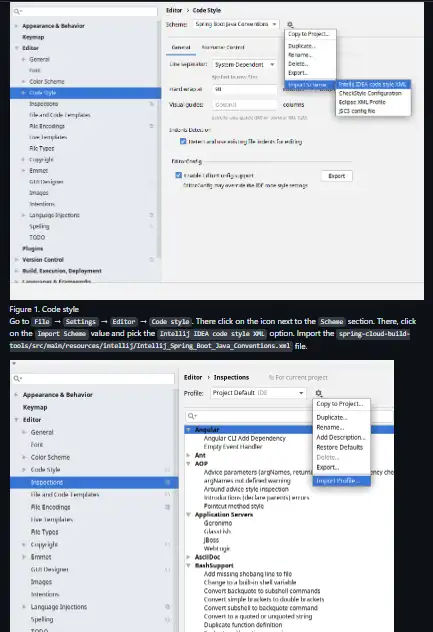The width and height of the screenshot is (433, 632).
Task: Select highlighted 'Code Style' row in first figure sidebar
Action: (x=85, y=93)
